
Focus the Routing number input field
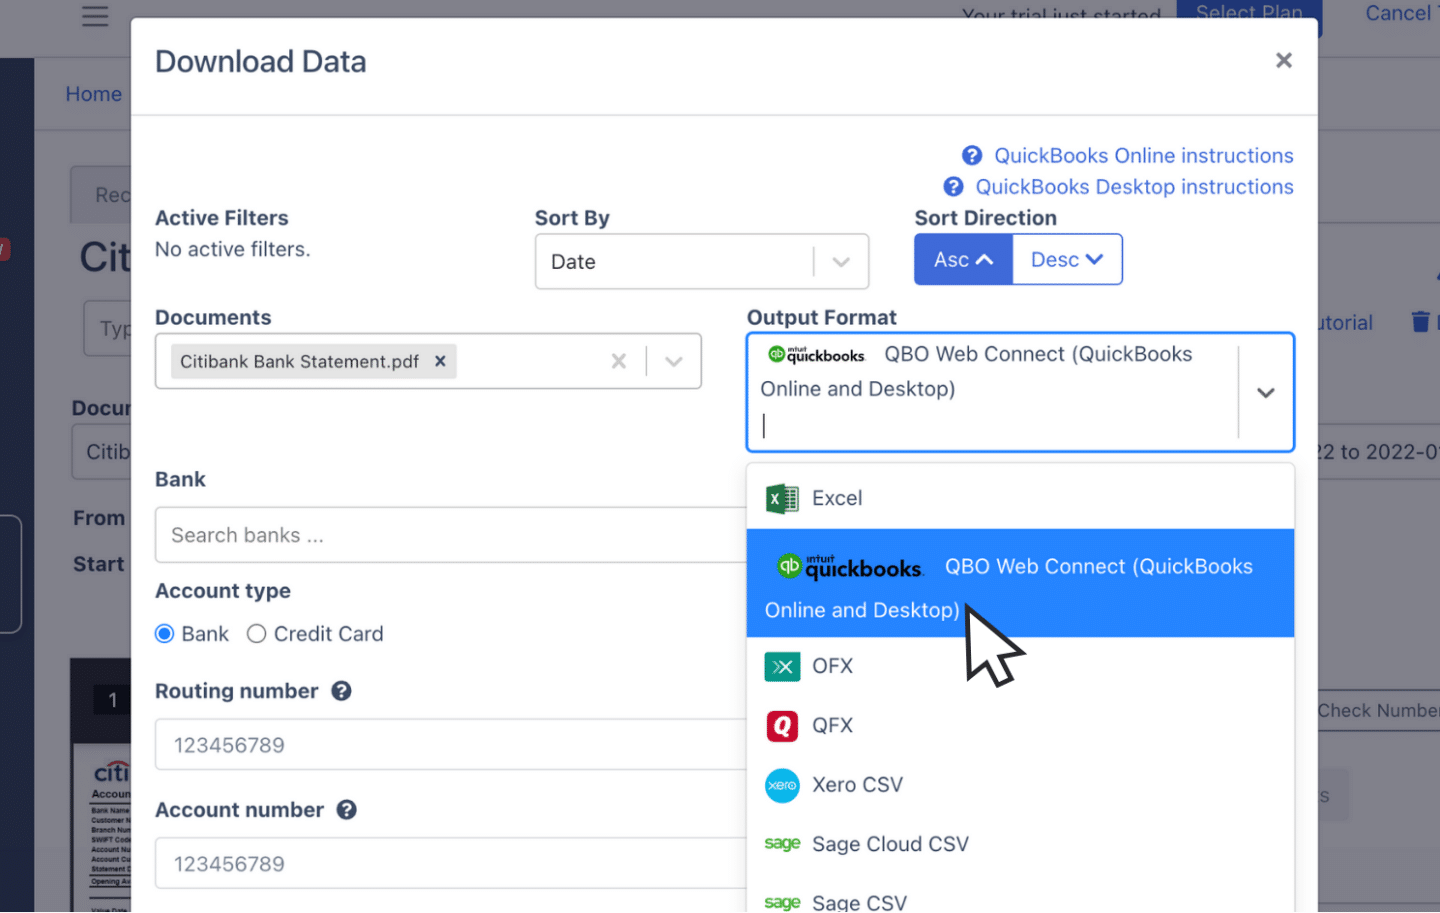[452, 745]
